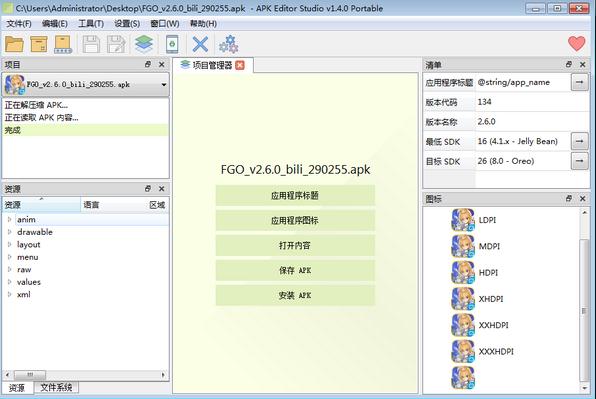This screenshot has width=596, height=399.
Task: Expand the xml resource folder
Action: [10, 294]
